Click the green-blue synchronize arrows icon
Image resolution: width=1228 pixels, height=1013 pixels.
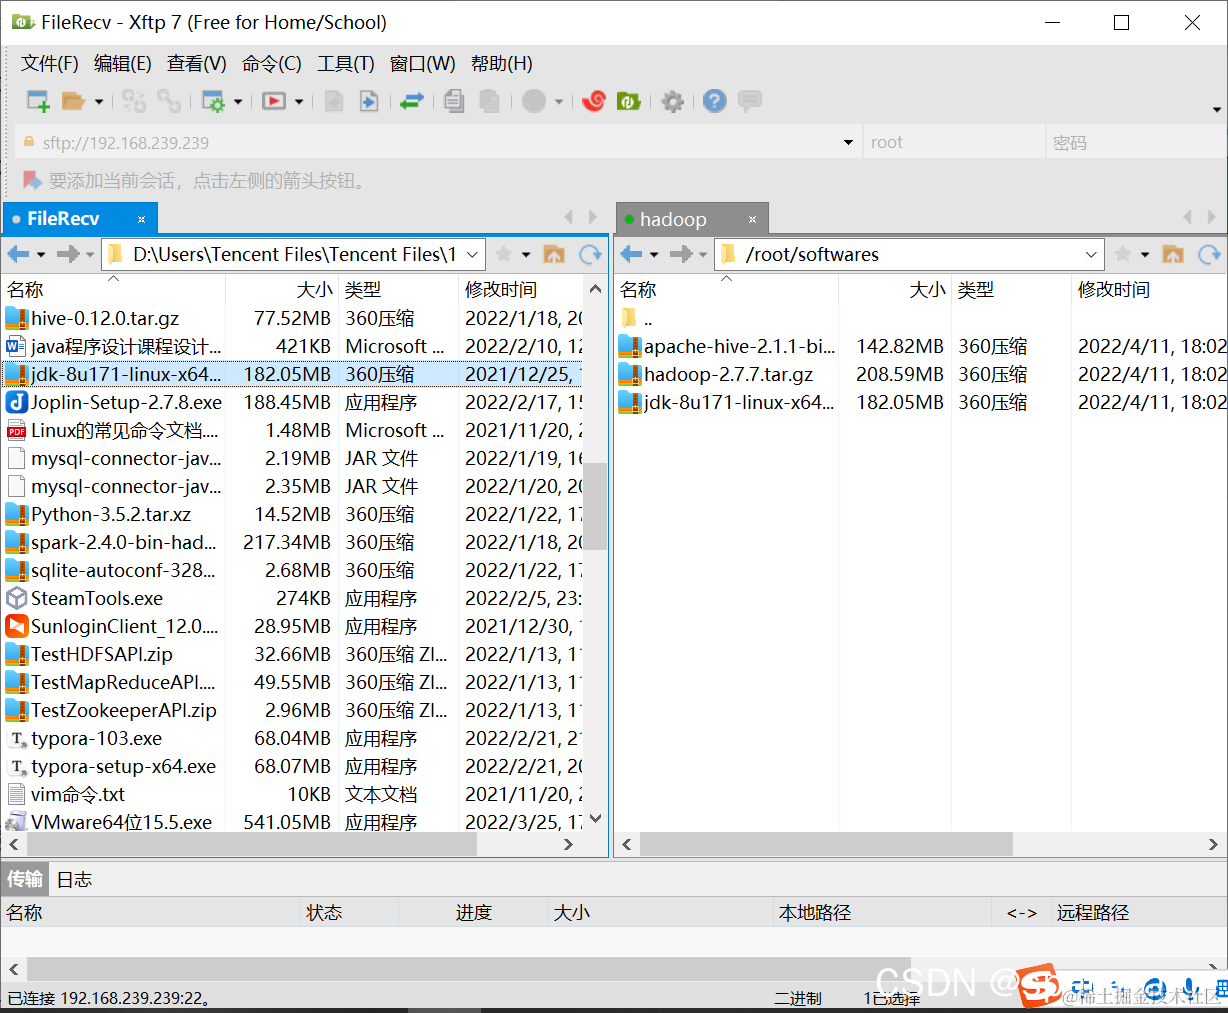point(412,101)
